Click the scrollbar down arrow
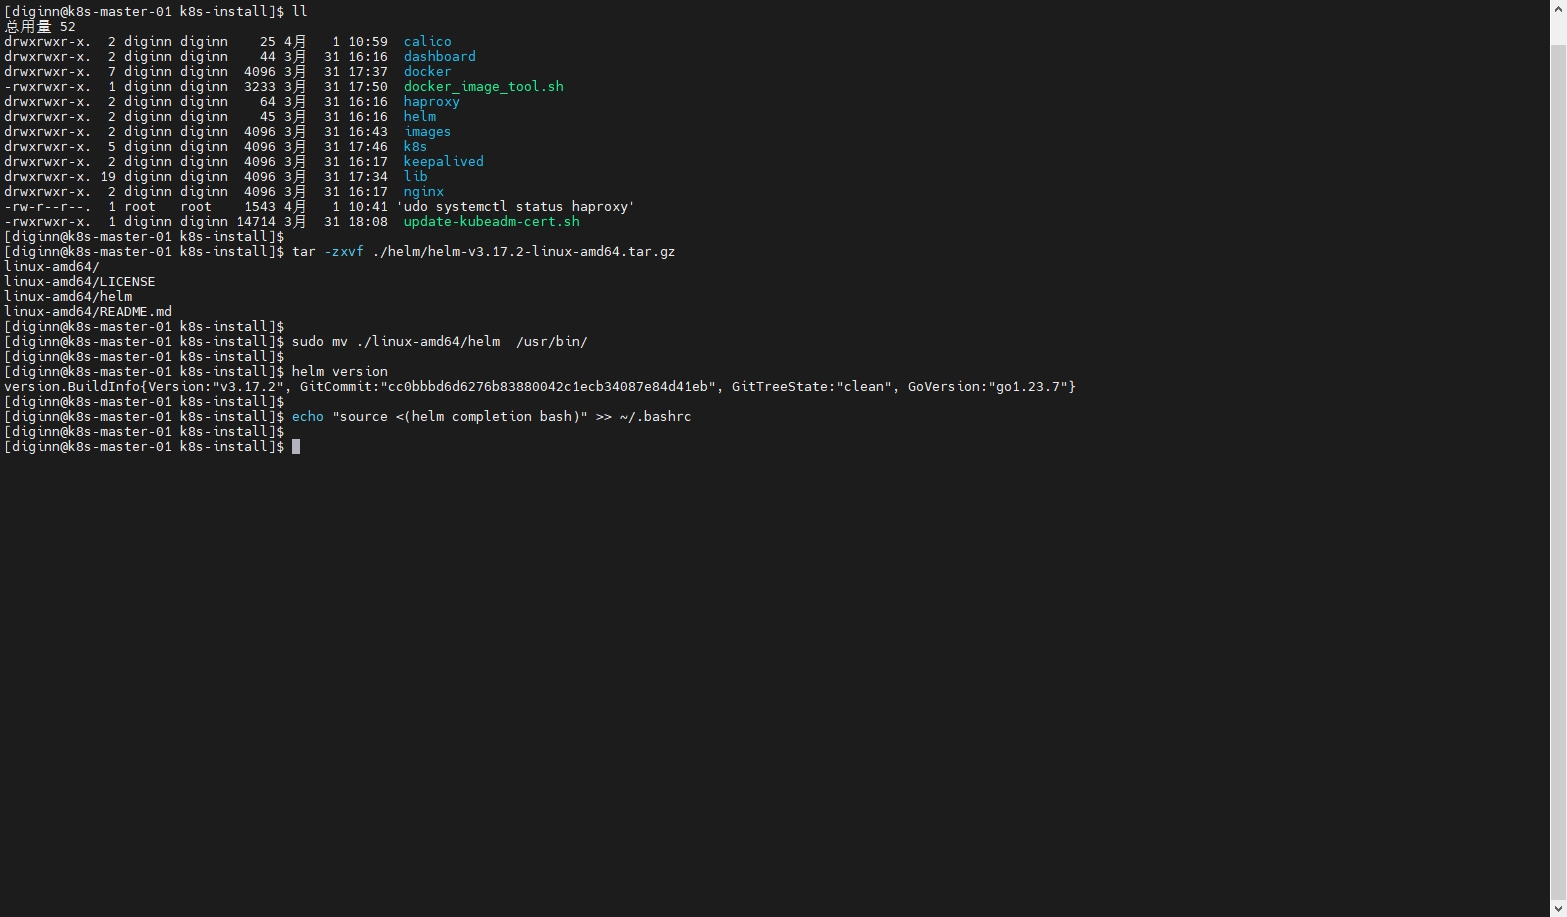 point(1558,908)
